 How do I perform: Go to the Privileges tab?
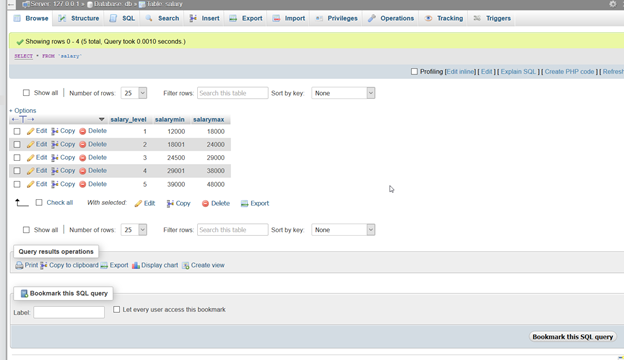point(337,18)
